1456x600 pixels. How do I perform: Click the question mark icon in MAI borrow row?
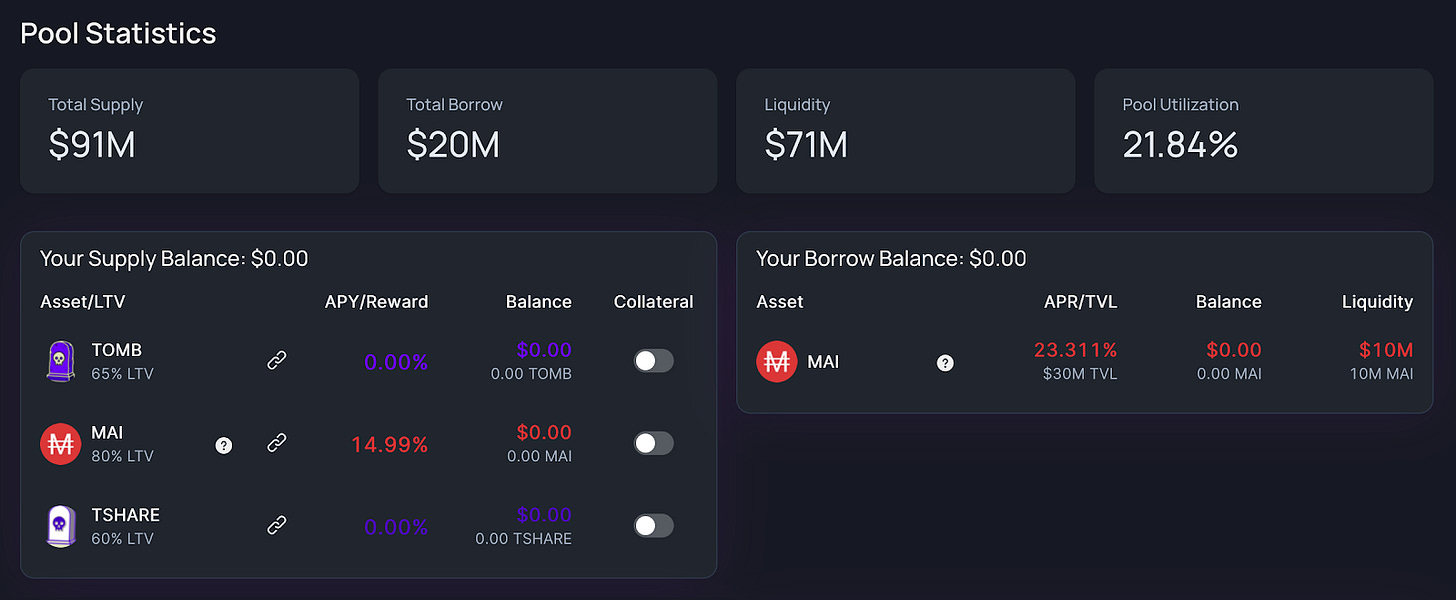[945, 363]
